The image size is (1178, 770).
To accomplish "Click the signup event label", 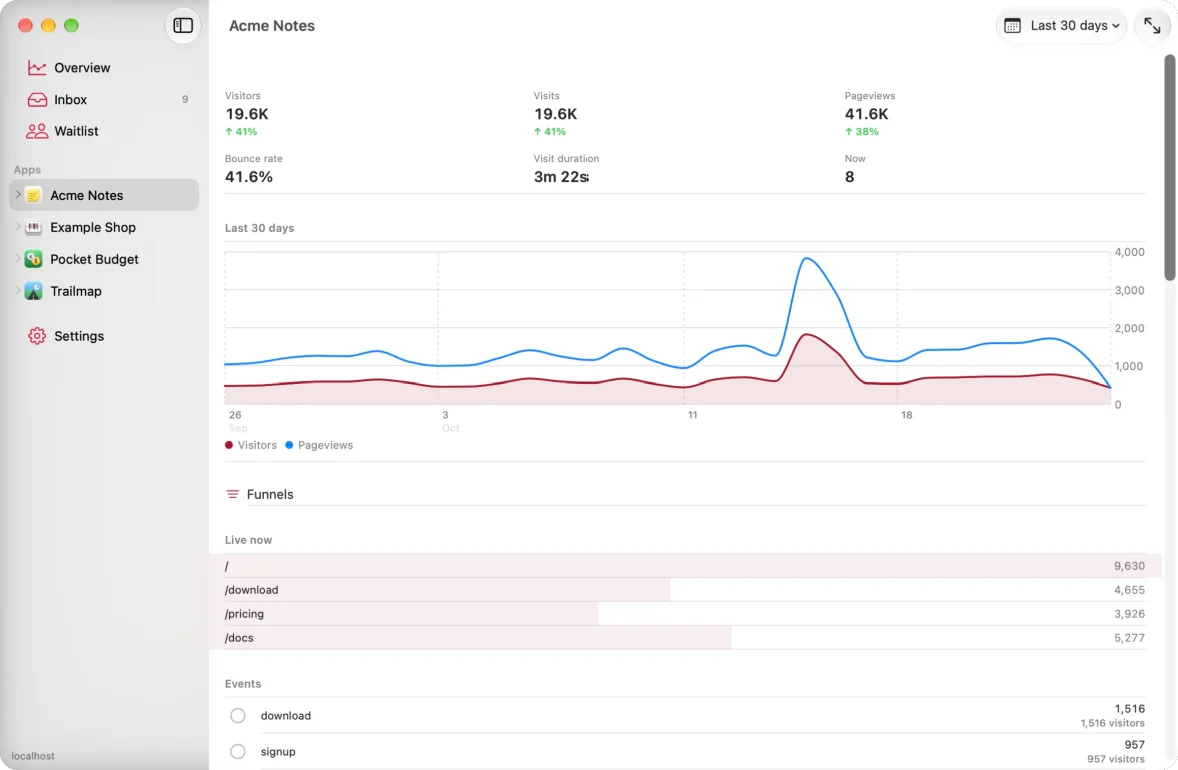I will point(278,752).
